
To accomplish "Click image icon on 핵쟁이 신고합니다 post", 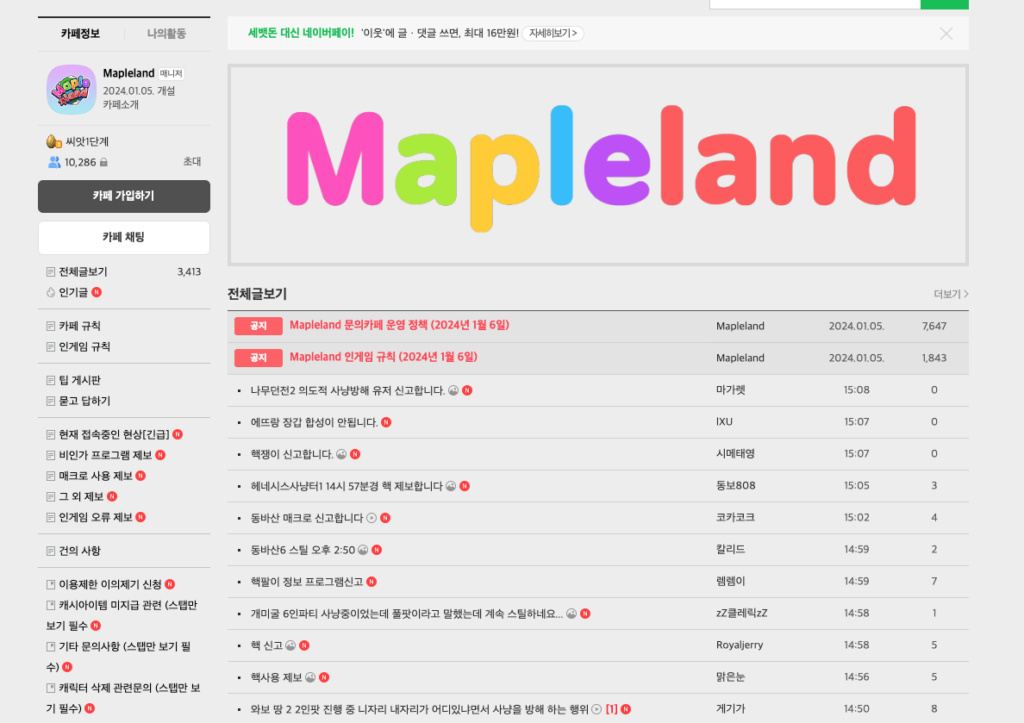I will pyautogui.click(x=341, y=455).
